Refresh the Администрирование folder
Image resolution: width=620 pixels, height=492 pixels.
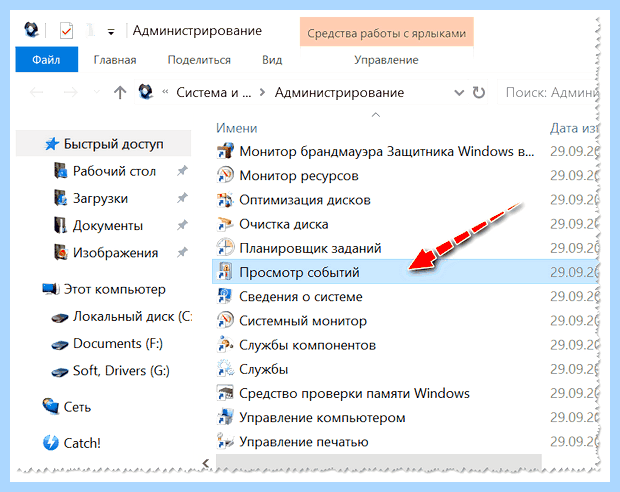click(x=479, y=93)
